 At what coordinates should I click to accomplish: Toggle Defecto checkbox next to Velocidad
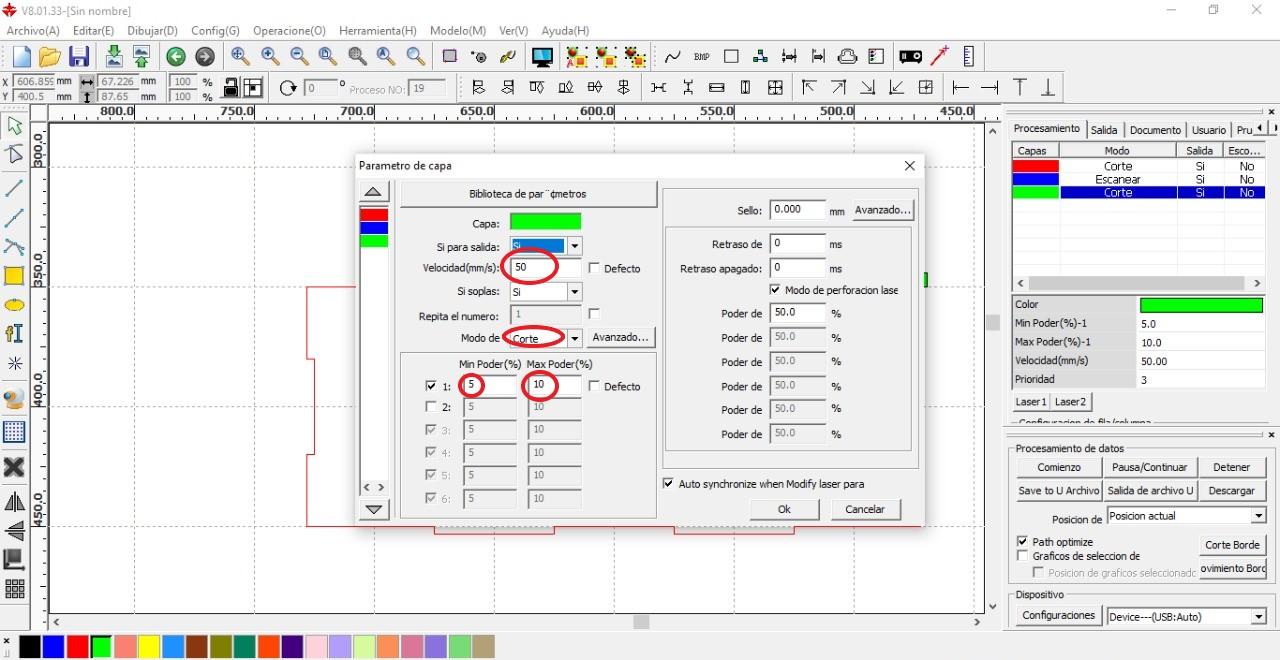tap(594, 268)
